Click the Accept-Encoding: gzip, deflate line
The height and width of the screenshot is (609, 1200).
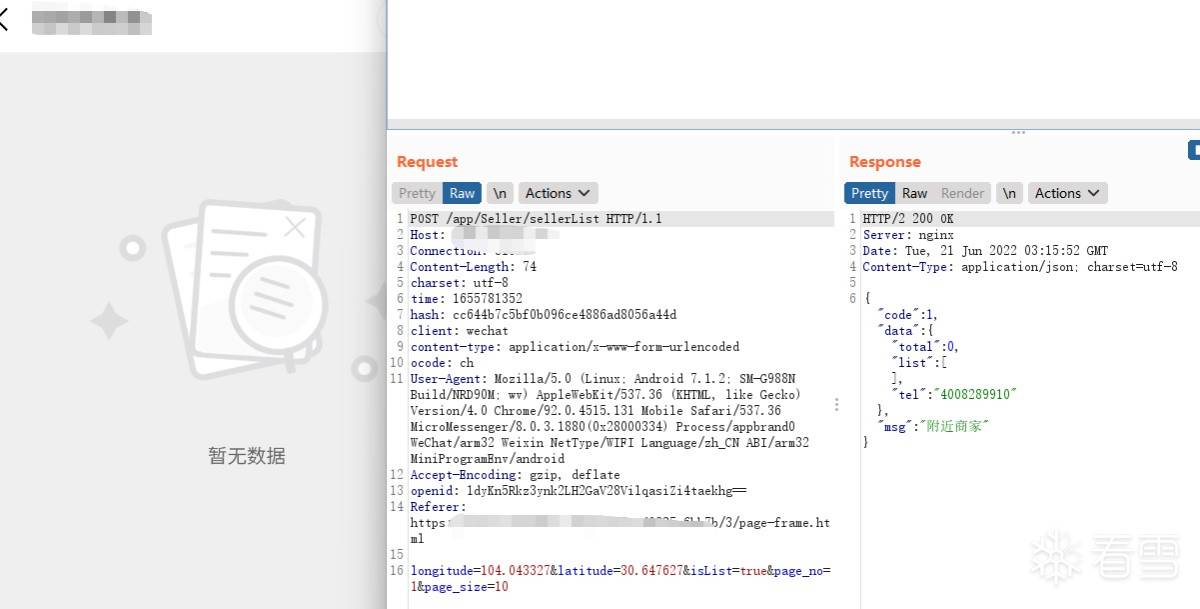515,475
